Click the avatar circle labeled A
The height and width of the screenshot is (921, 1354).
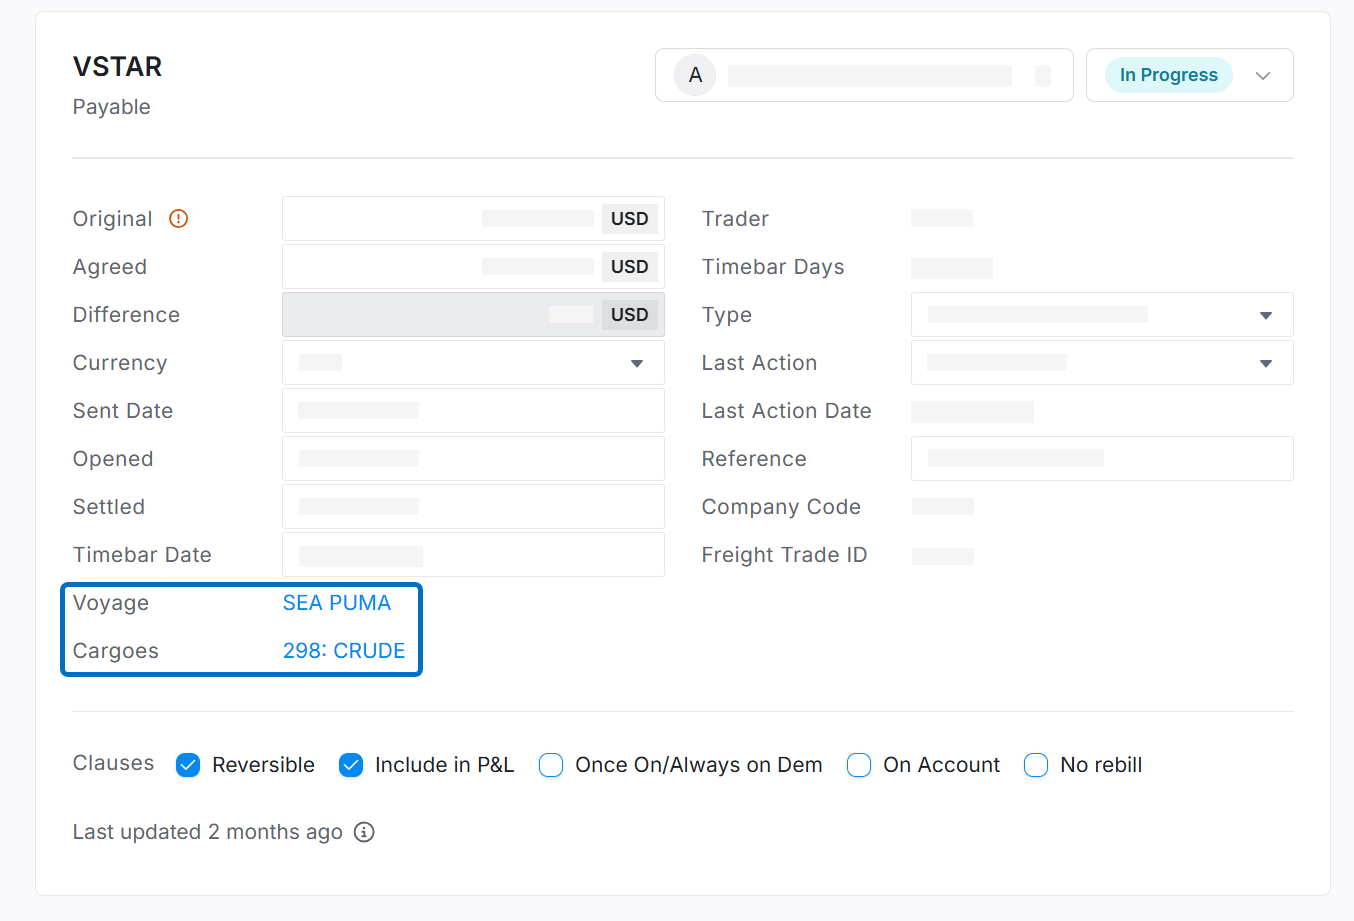(695, 75)
